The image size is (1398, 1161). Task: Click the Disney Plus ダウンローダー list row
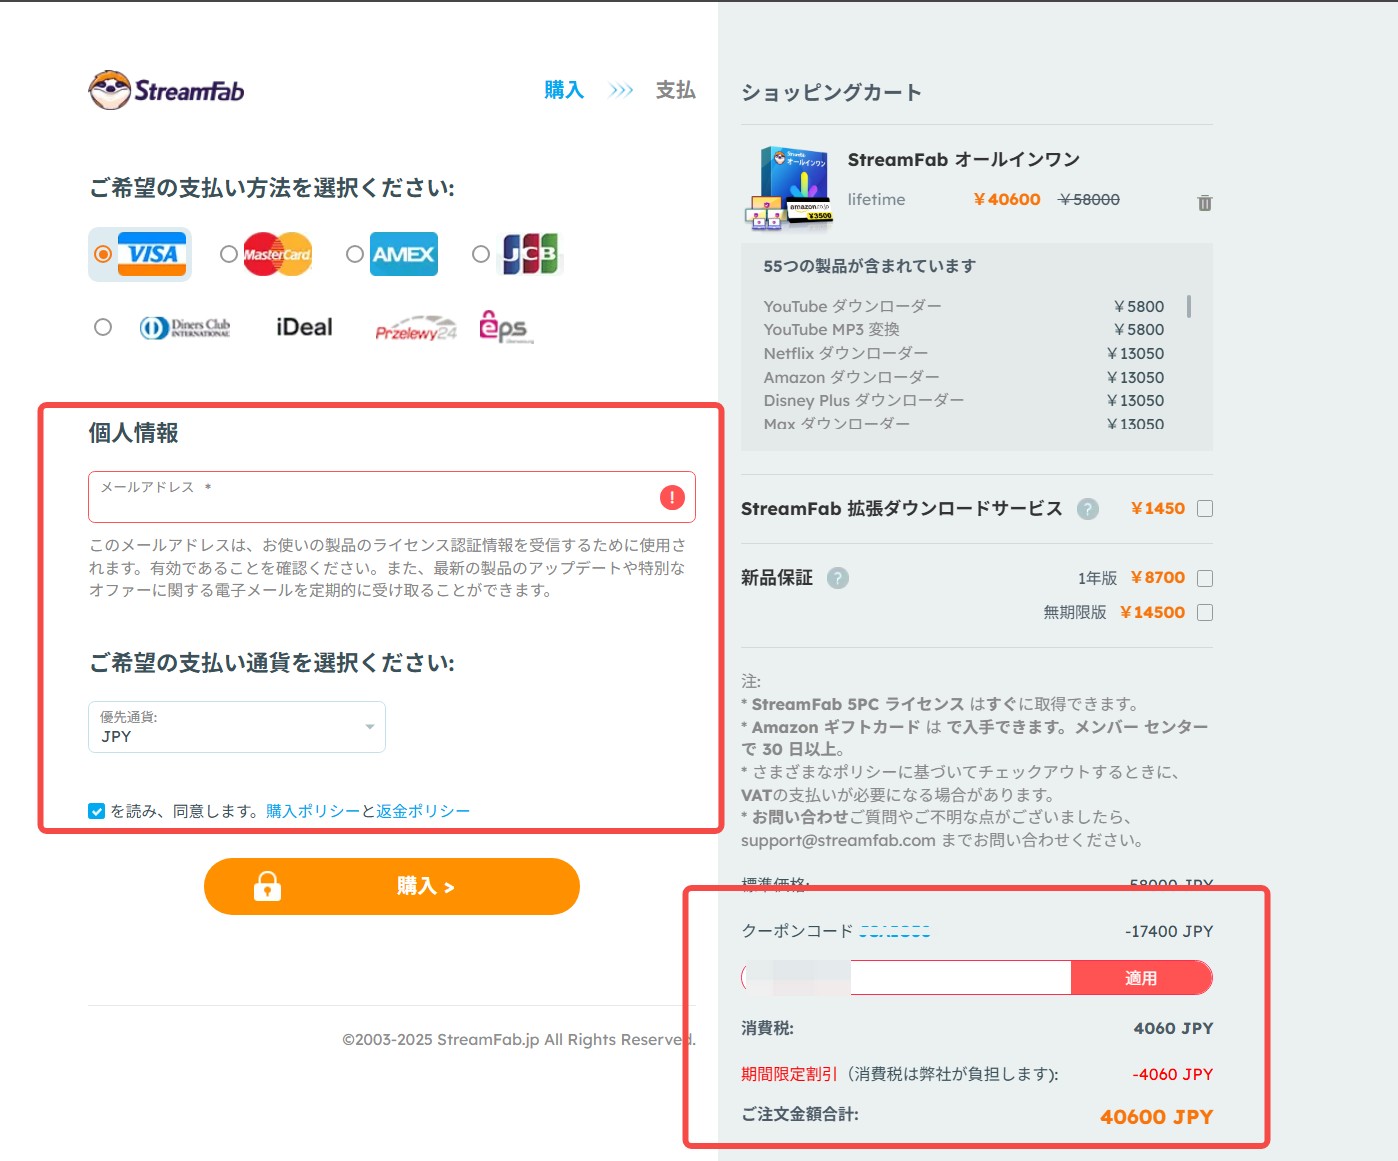[x=964, y=400]
